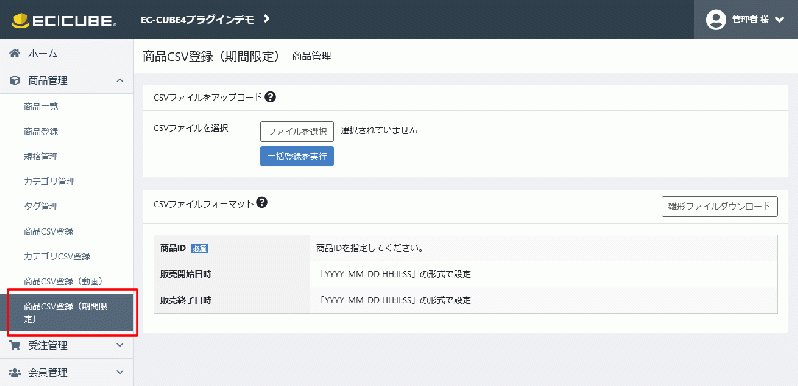Collapse the 商品管理 menu chevron
The image size is (798, 386).
(x=120, y=80)
